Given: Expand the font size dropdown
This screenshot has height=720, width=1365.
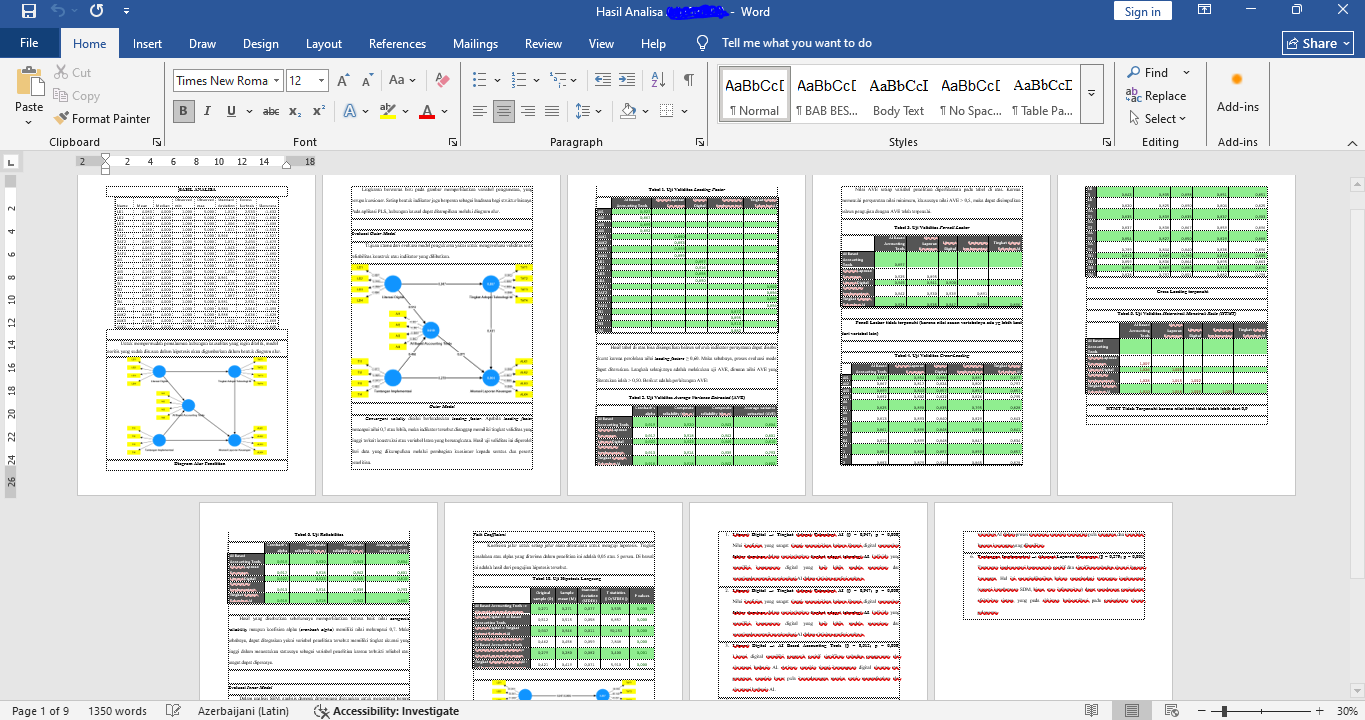Looking at the screenshot, I should click(321, 81).
